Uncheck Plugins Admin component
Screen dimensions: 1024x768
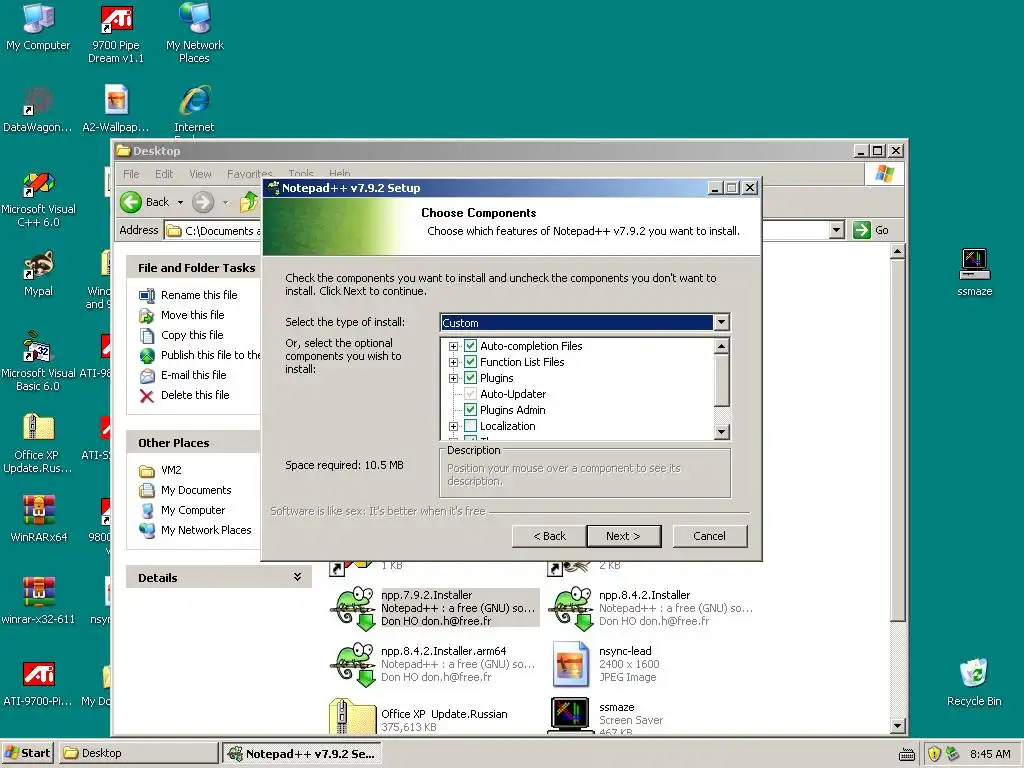tap(470, 410)
